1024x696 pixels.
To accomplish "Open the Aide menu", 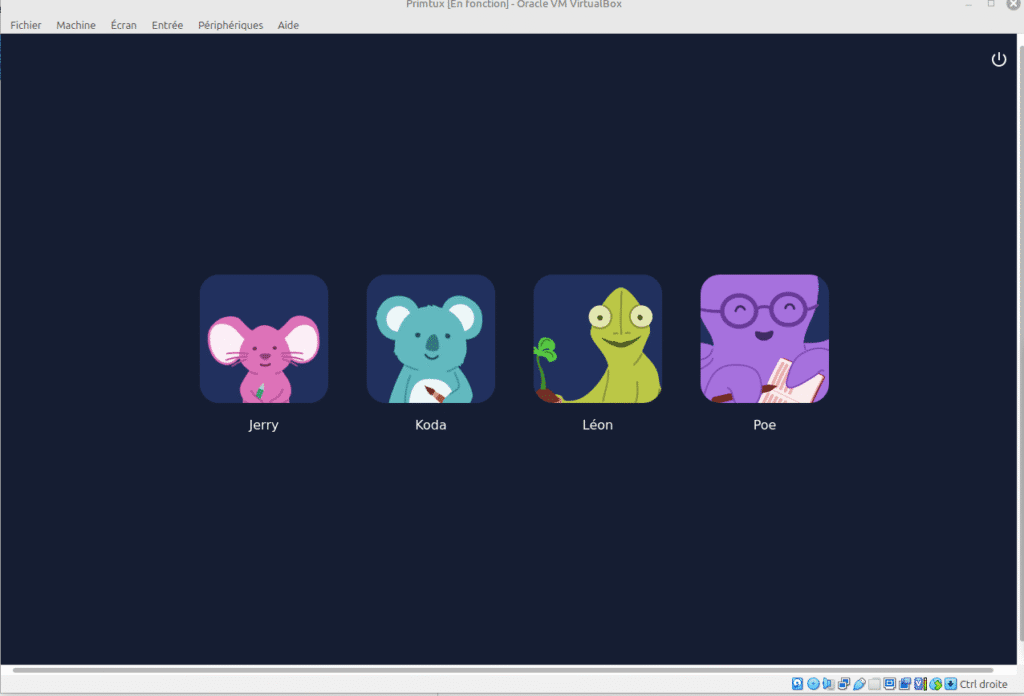I will (x=288, y=25).
